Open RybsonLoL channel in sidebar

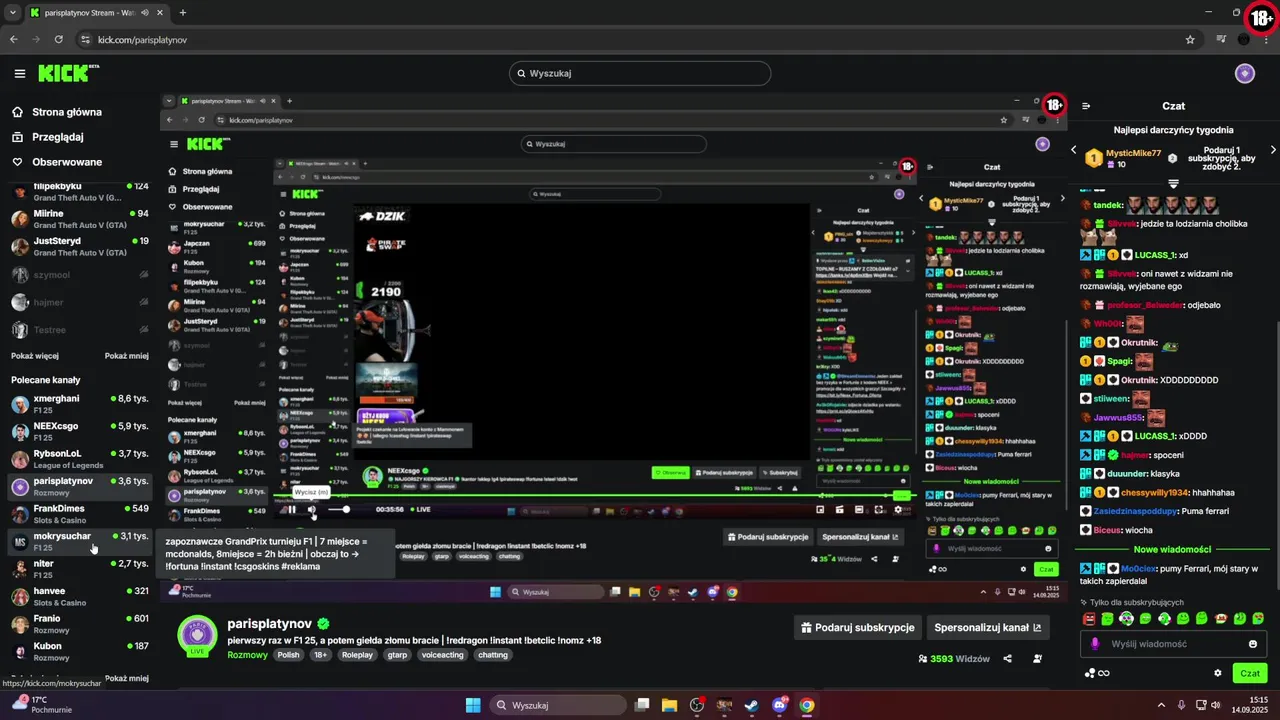coord(79,458)
